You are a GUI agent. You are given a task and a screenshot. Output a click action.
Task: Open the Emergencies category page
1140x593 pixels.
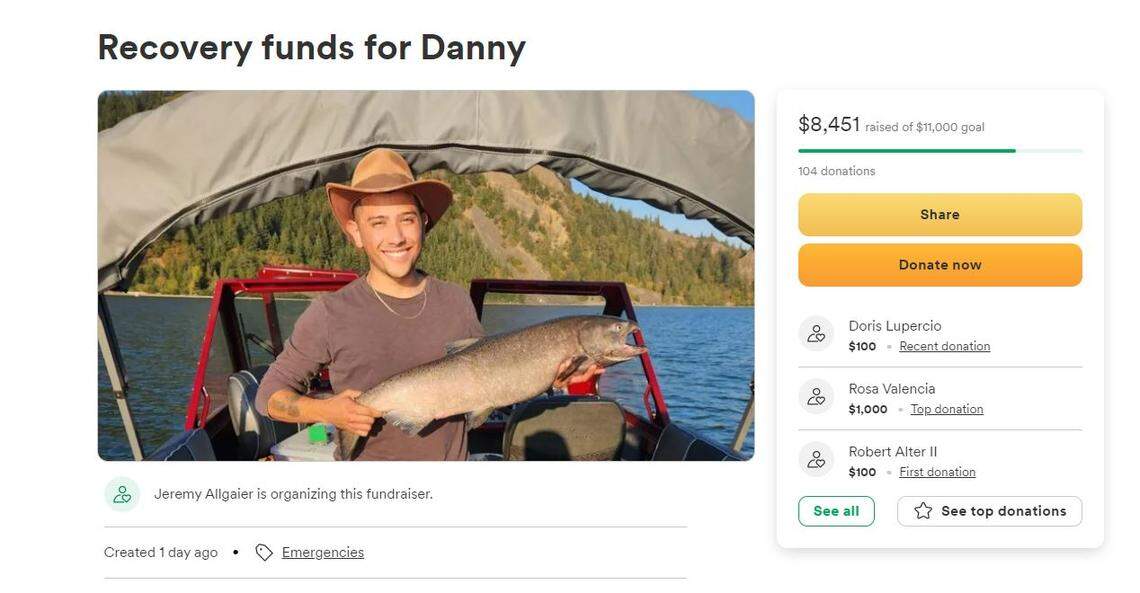(322, 551)
